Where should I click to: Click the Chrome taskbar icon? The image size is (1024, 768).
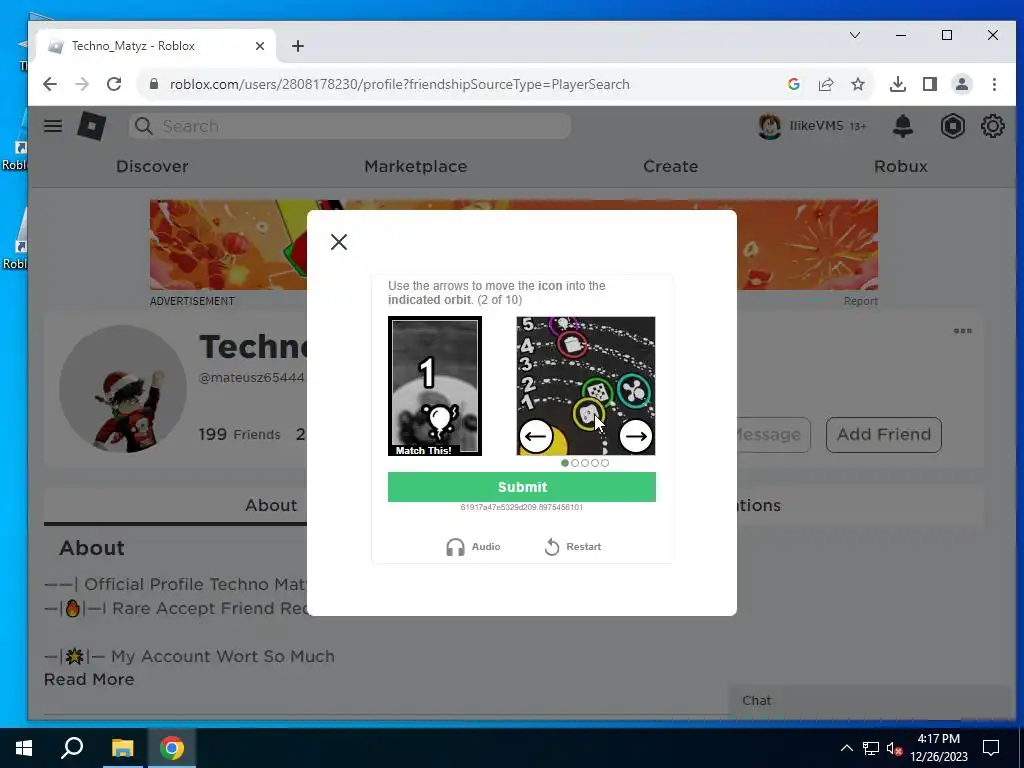[172, 748]
